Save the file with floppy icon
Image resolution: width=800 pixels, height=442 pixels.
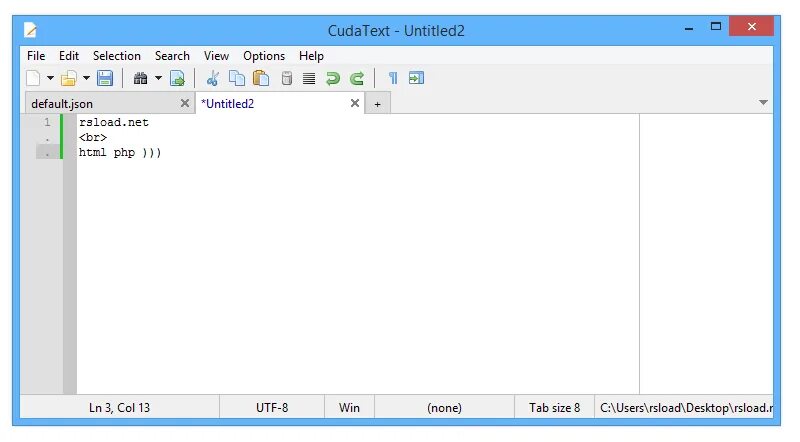(105, 79)
